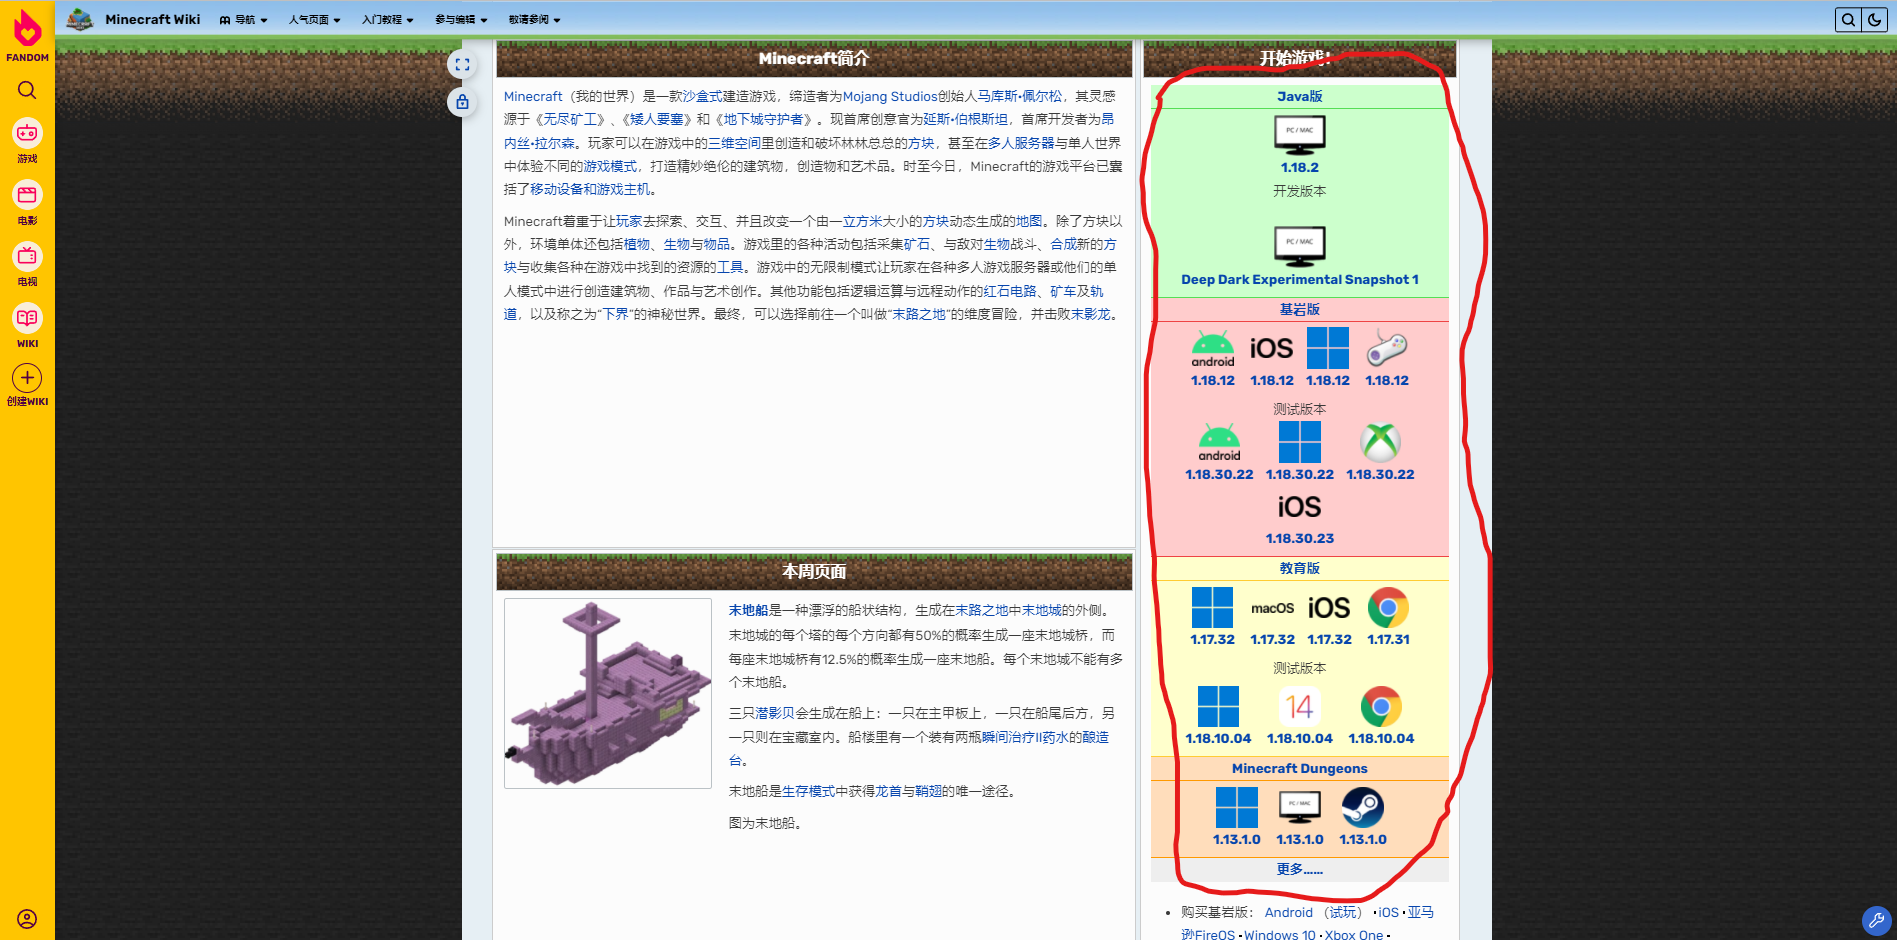Expand the 导航 navigation dropdown

244,20
